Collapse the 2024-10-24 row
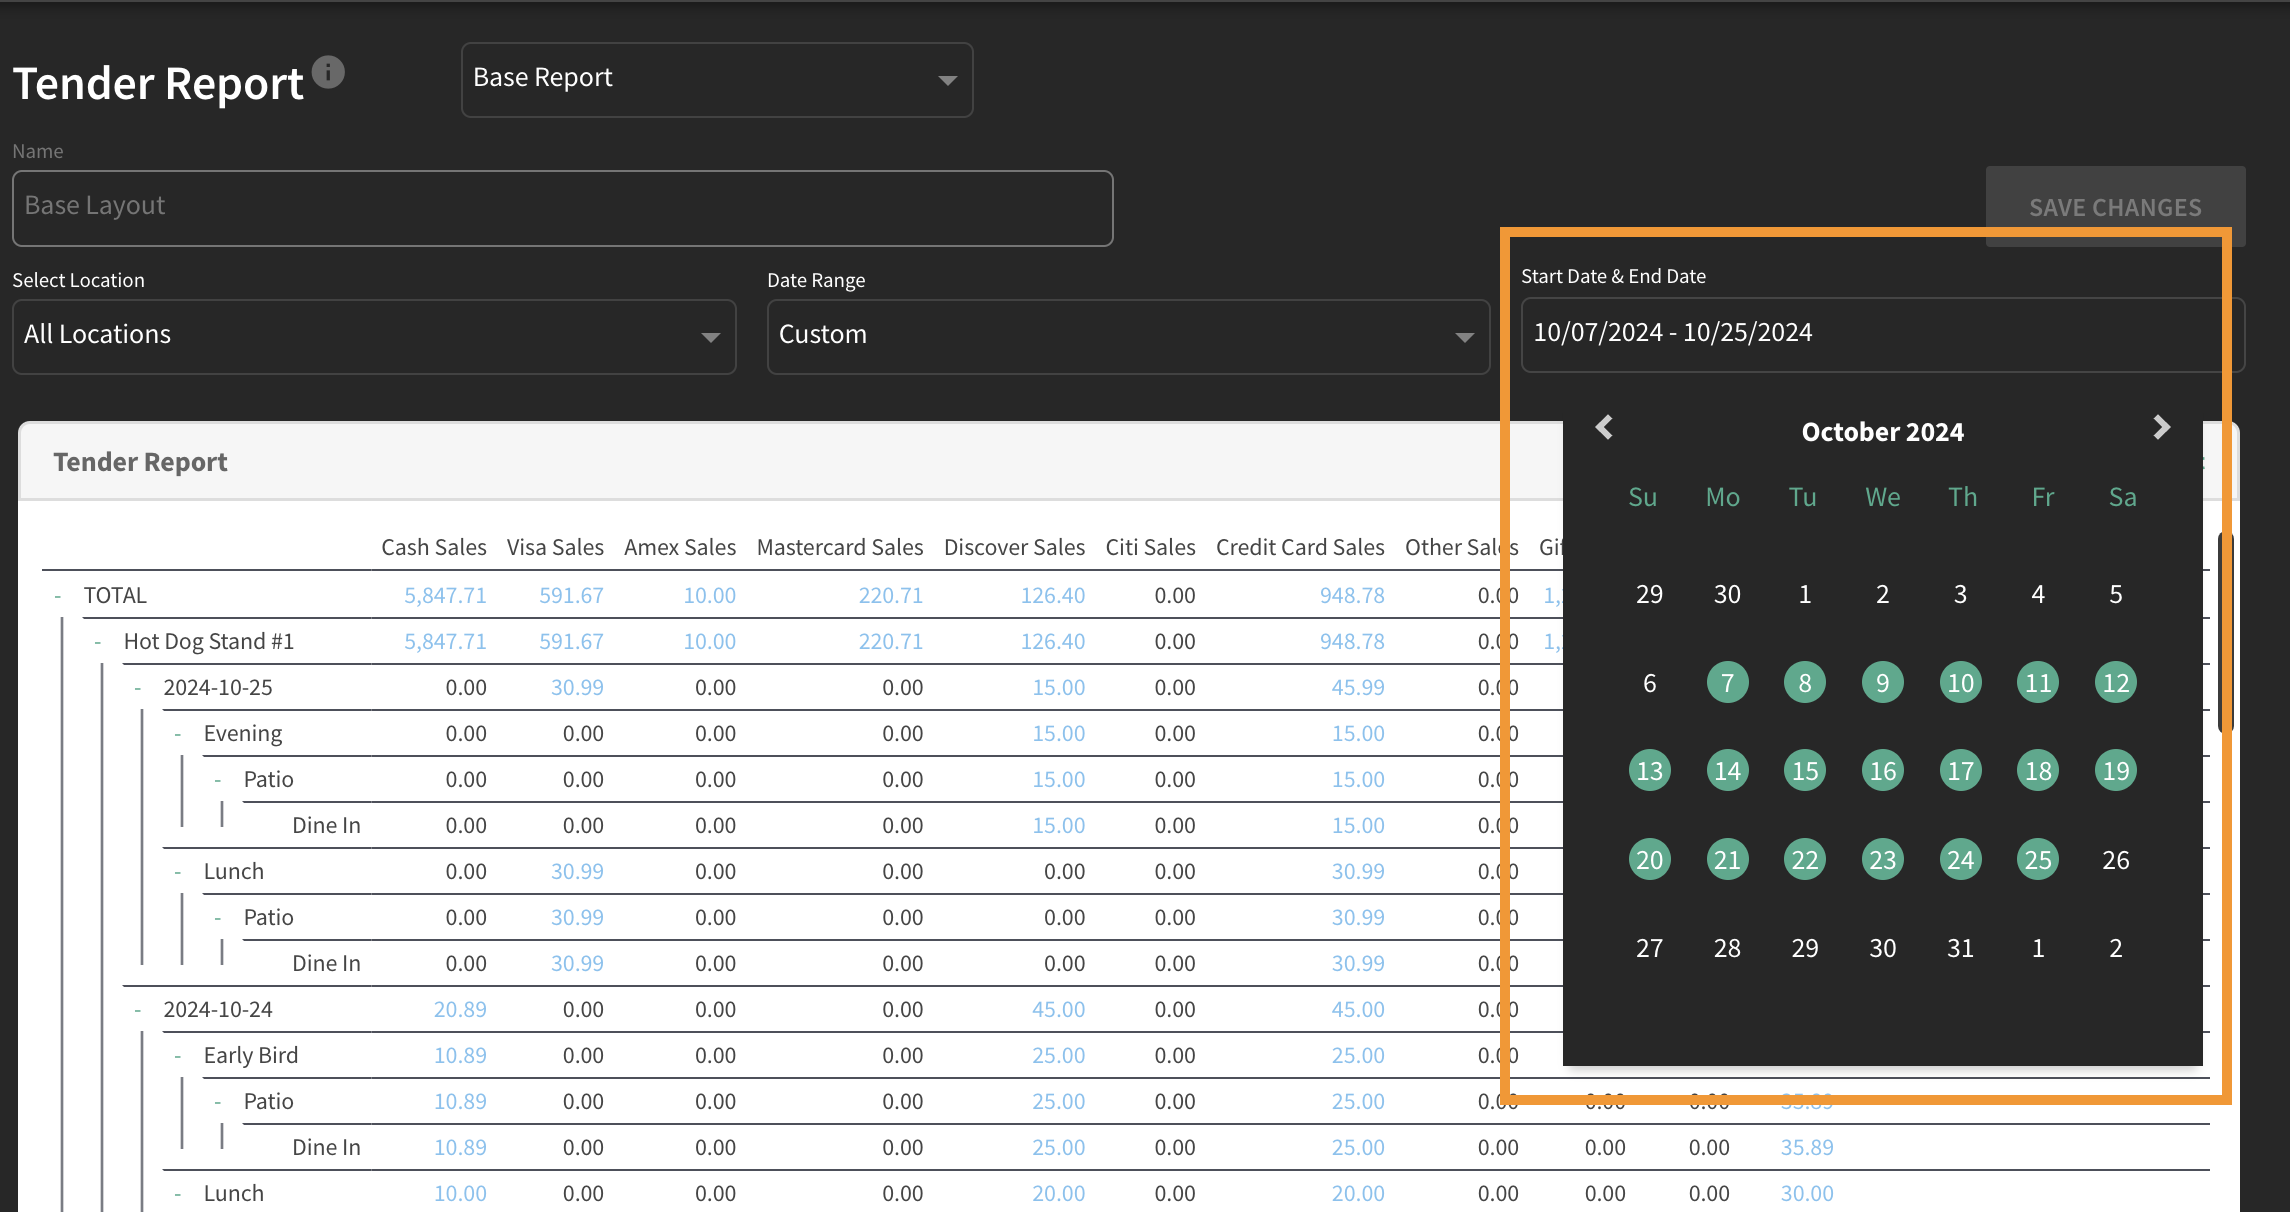Screen dimensions: 2290x1212 138,1010
